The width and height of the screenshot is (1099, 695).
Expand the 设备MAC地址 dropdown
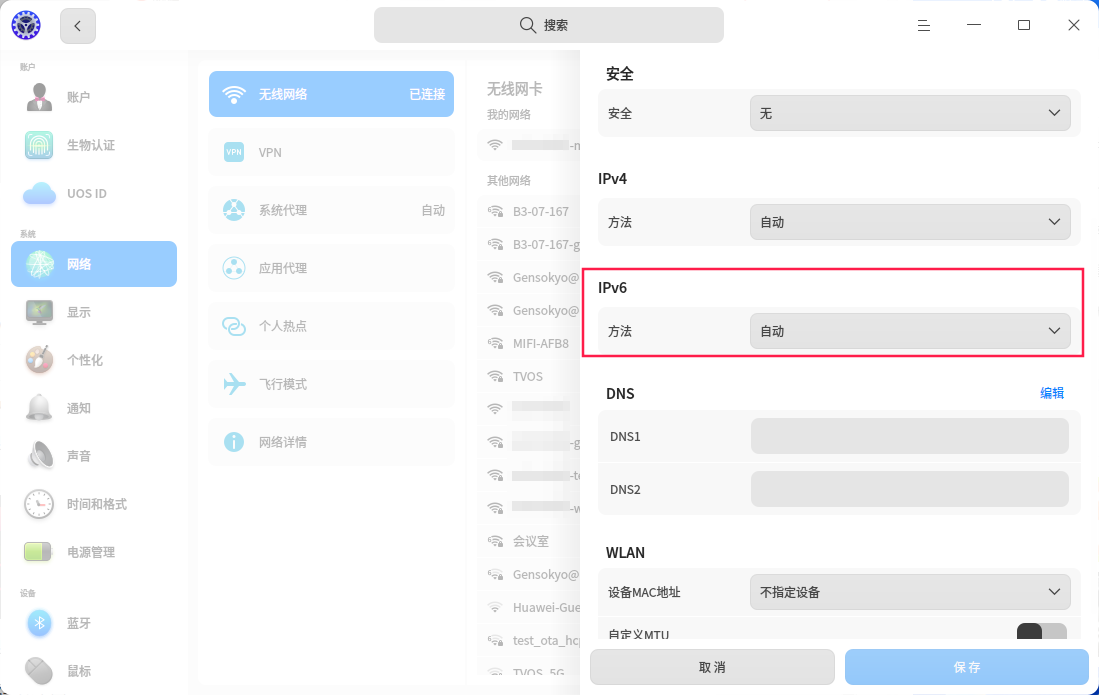[910, 592]
